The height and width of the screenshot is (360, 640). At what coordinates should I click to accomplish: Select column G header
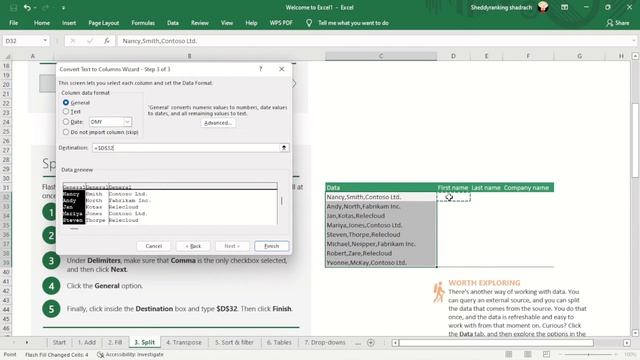pyautogui.click(x=579, y=56)
